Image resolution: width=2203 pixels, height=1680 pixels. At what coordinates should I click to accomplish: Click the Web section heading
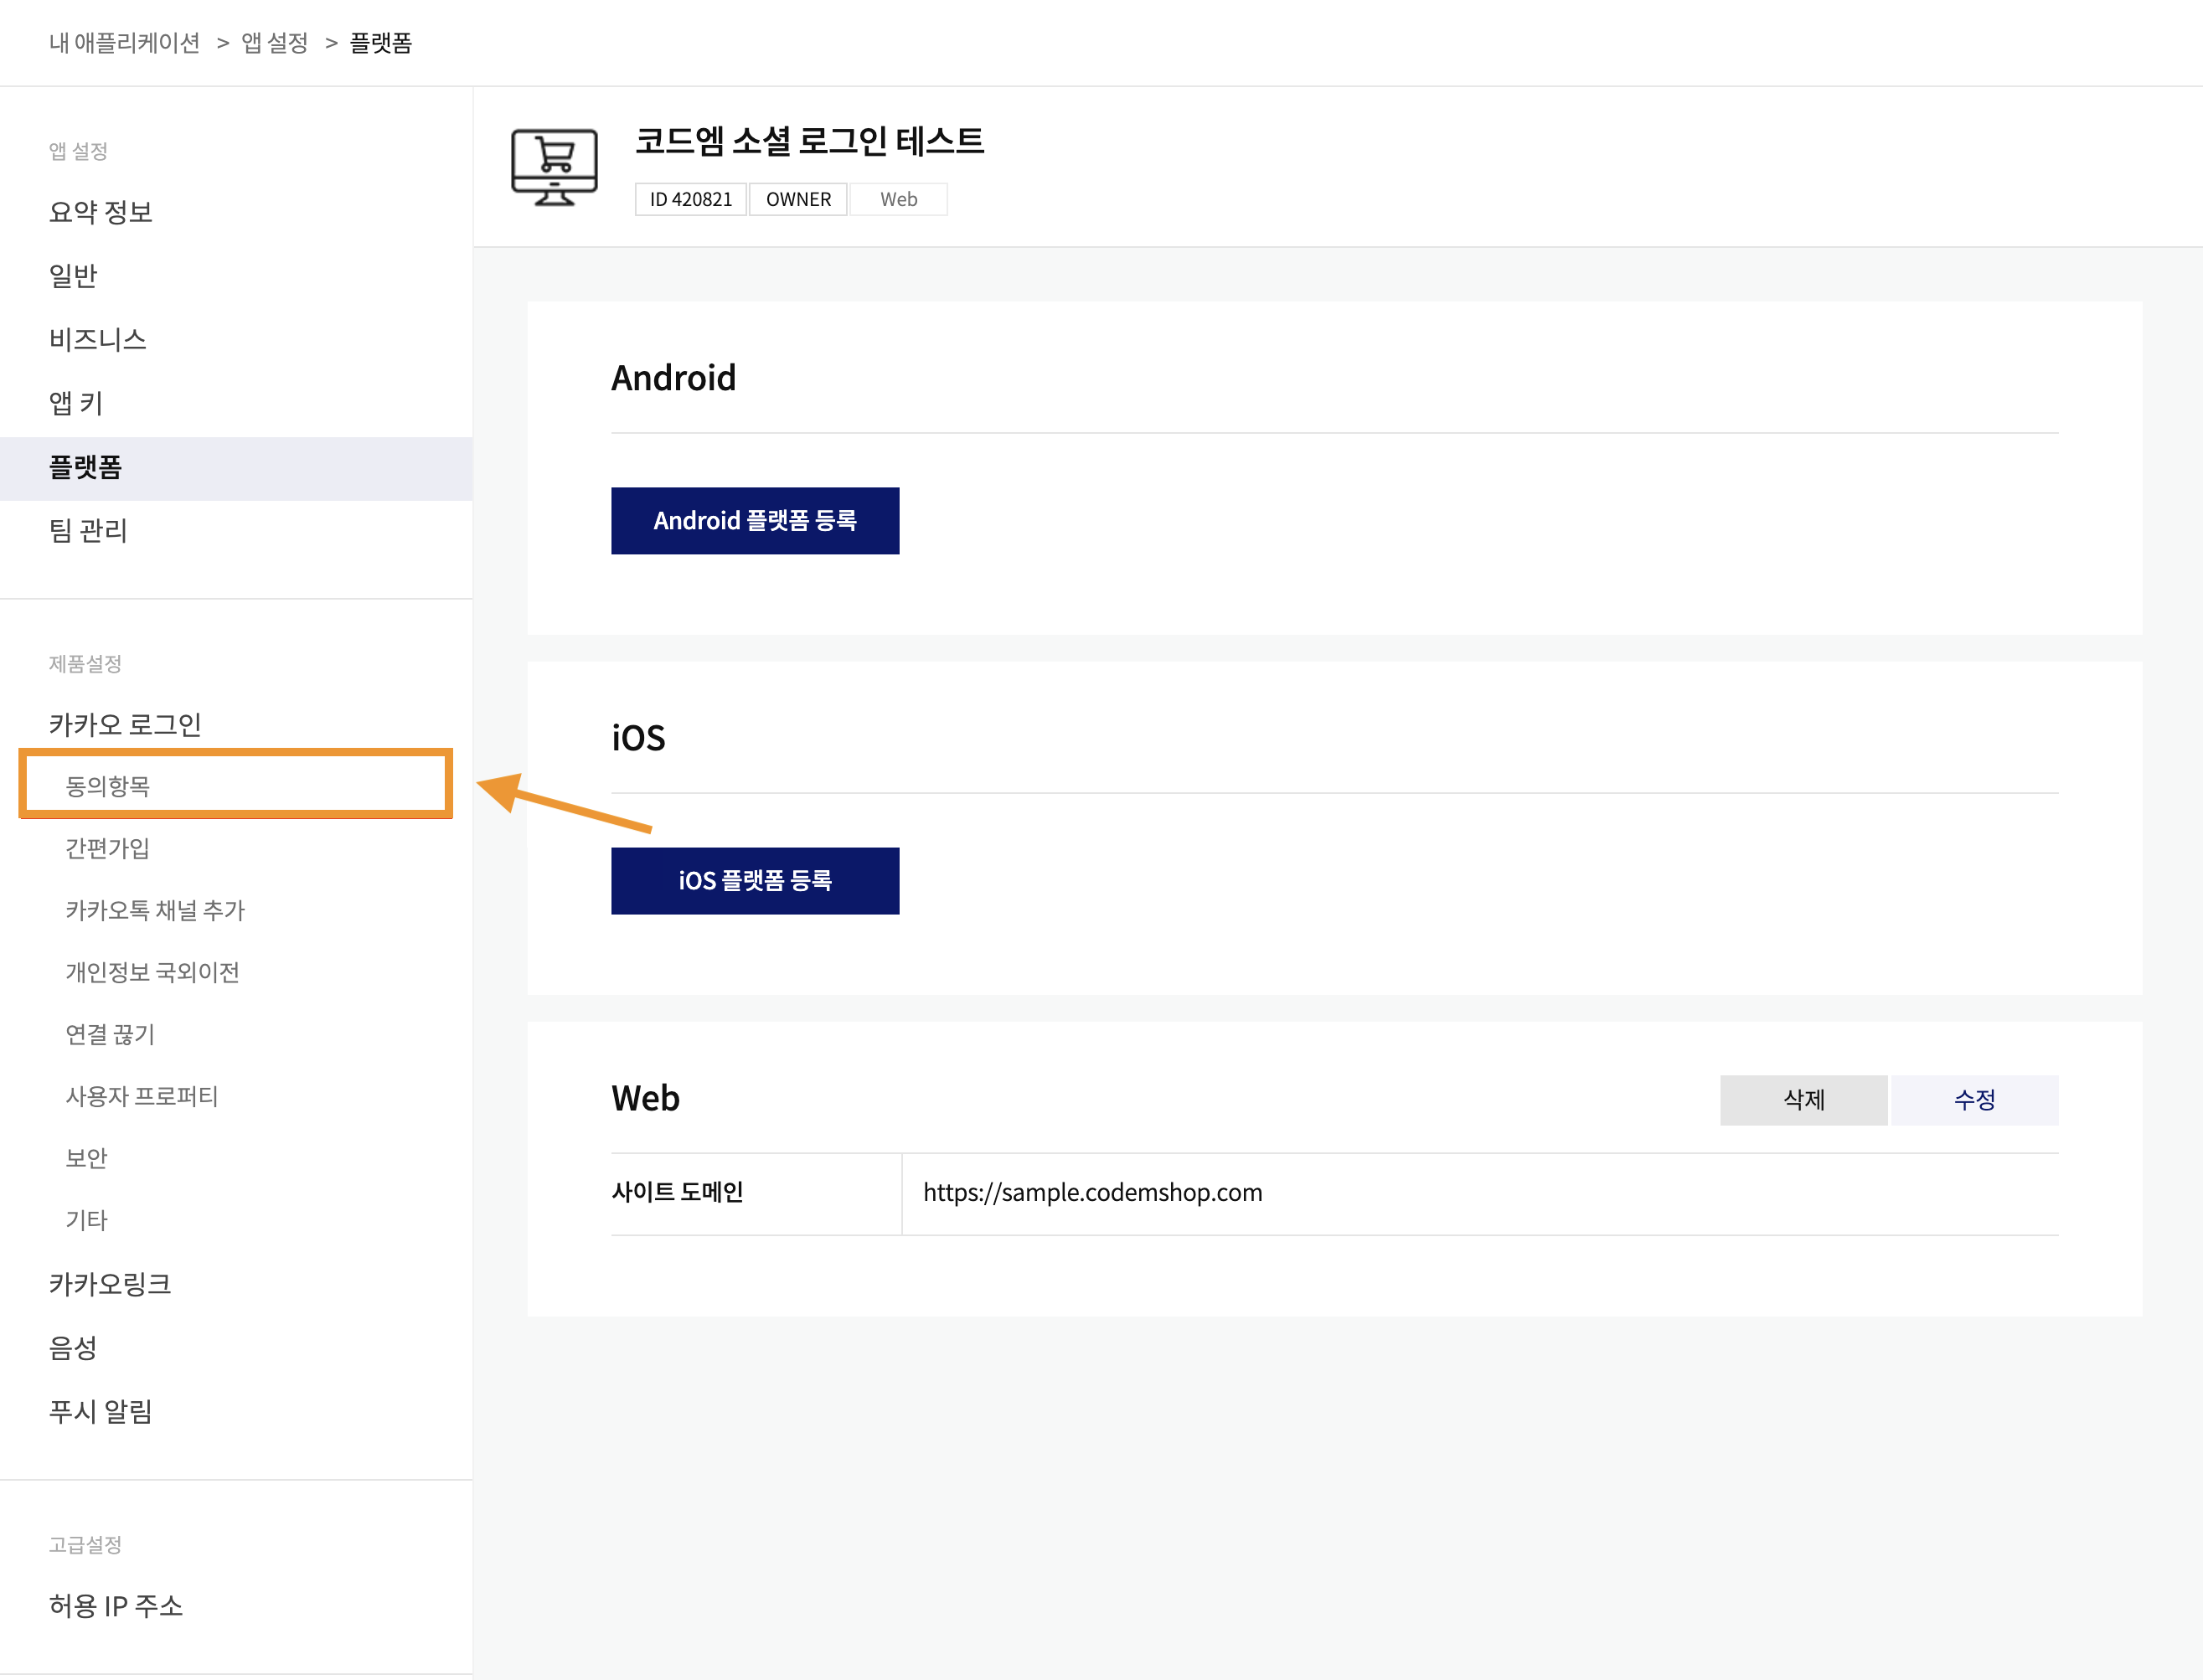point(645,1098)
